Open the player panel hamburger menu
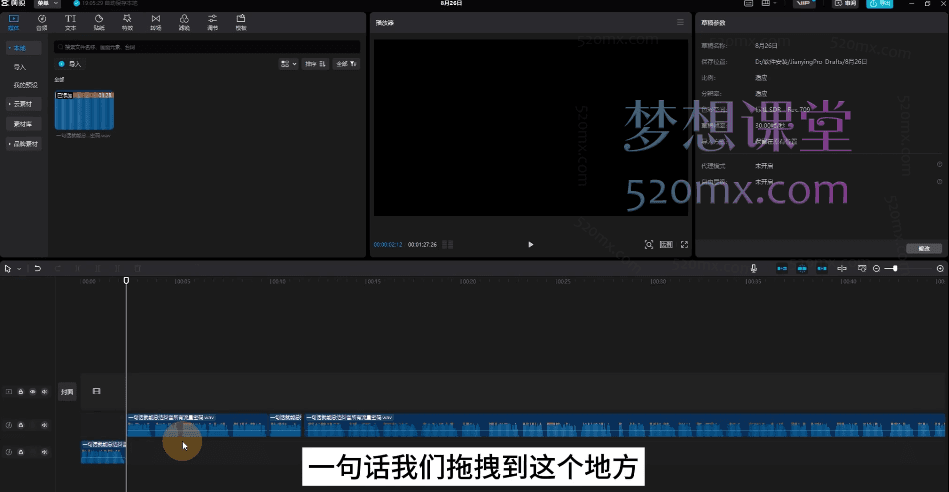949x492 pixels. pyautogui.click(x=680, y=22)
